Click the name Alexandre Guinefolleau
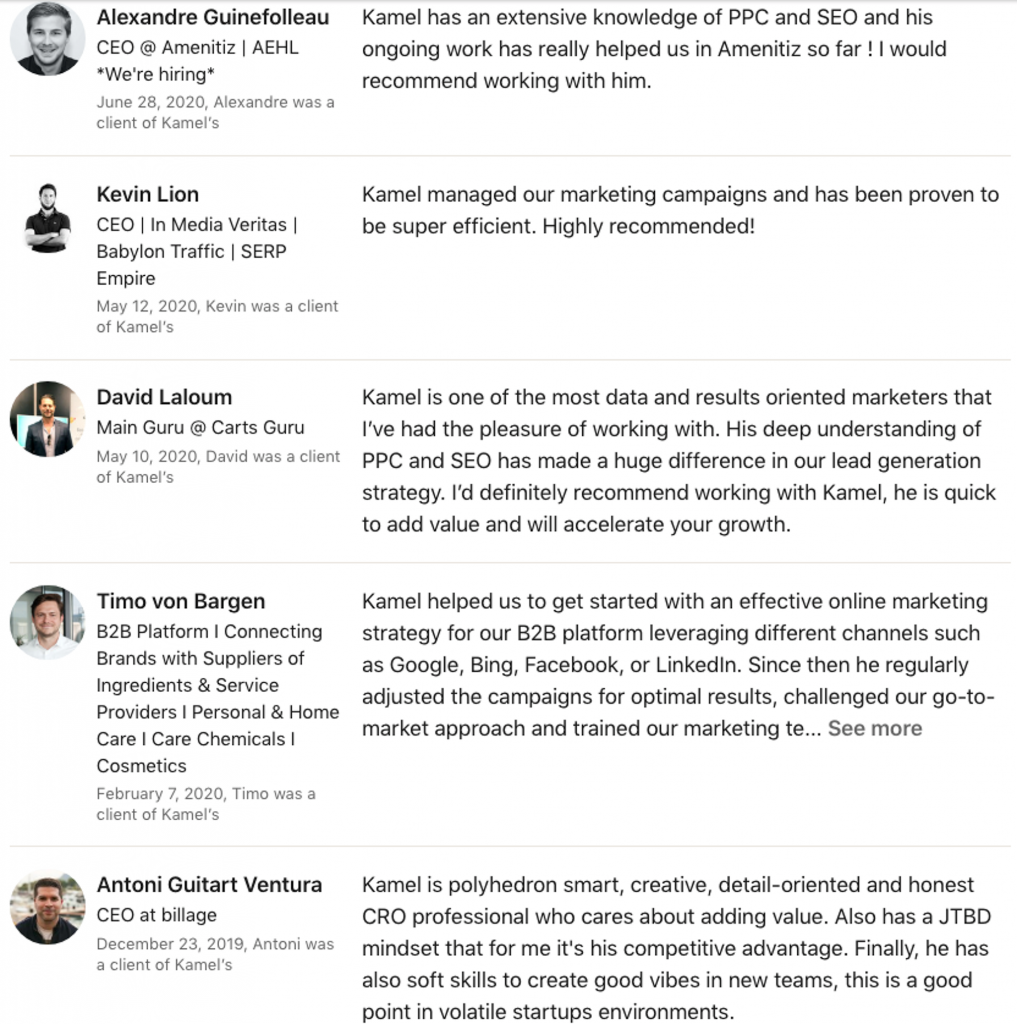Screen dimensions: 1017x1024 (x=213, y=17)
